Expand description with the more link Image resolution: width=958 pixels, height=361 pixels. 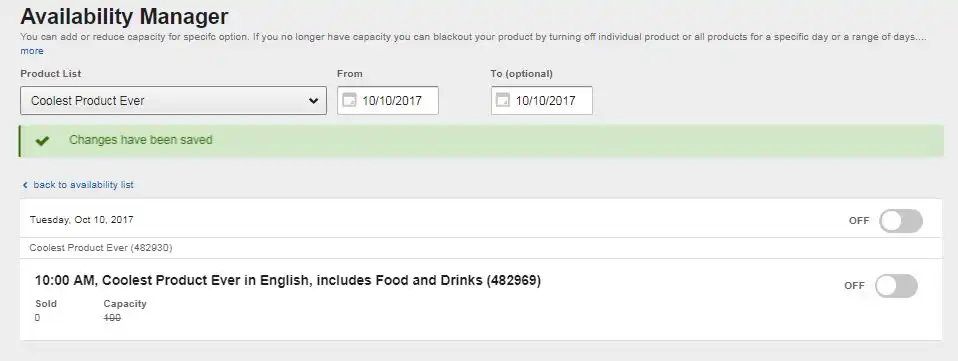(x=32, y=51)
